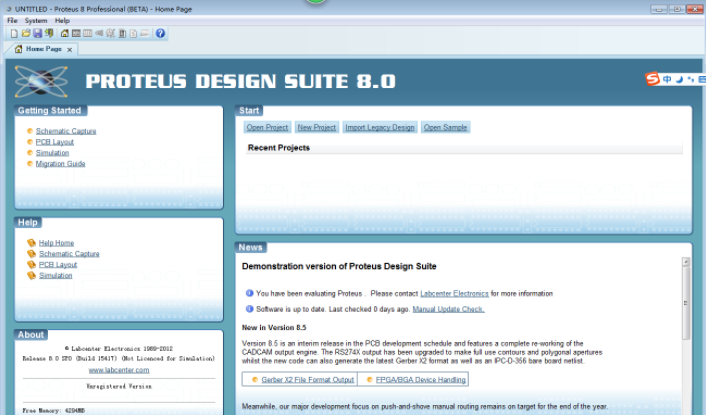706x415 pixels.
Task: Launch the 3D Visualizer toolbar icon
Action: [99, 33]
